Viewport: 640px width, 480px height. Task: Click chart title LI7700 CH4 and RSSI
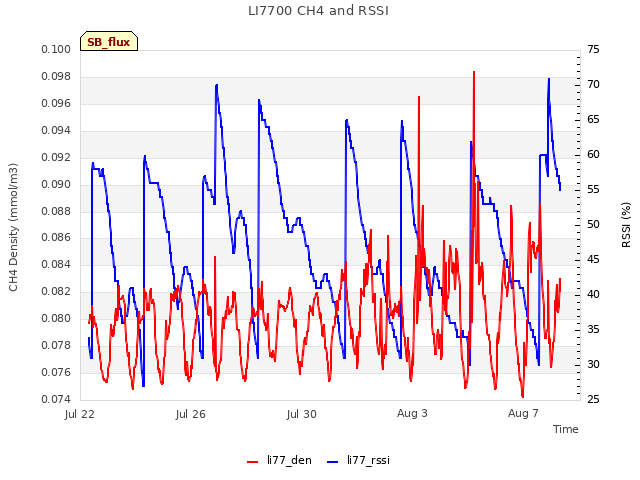[318, 11]
